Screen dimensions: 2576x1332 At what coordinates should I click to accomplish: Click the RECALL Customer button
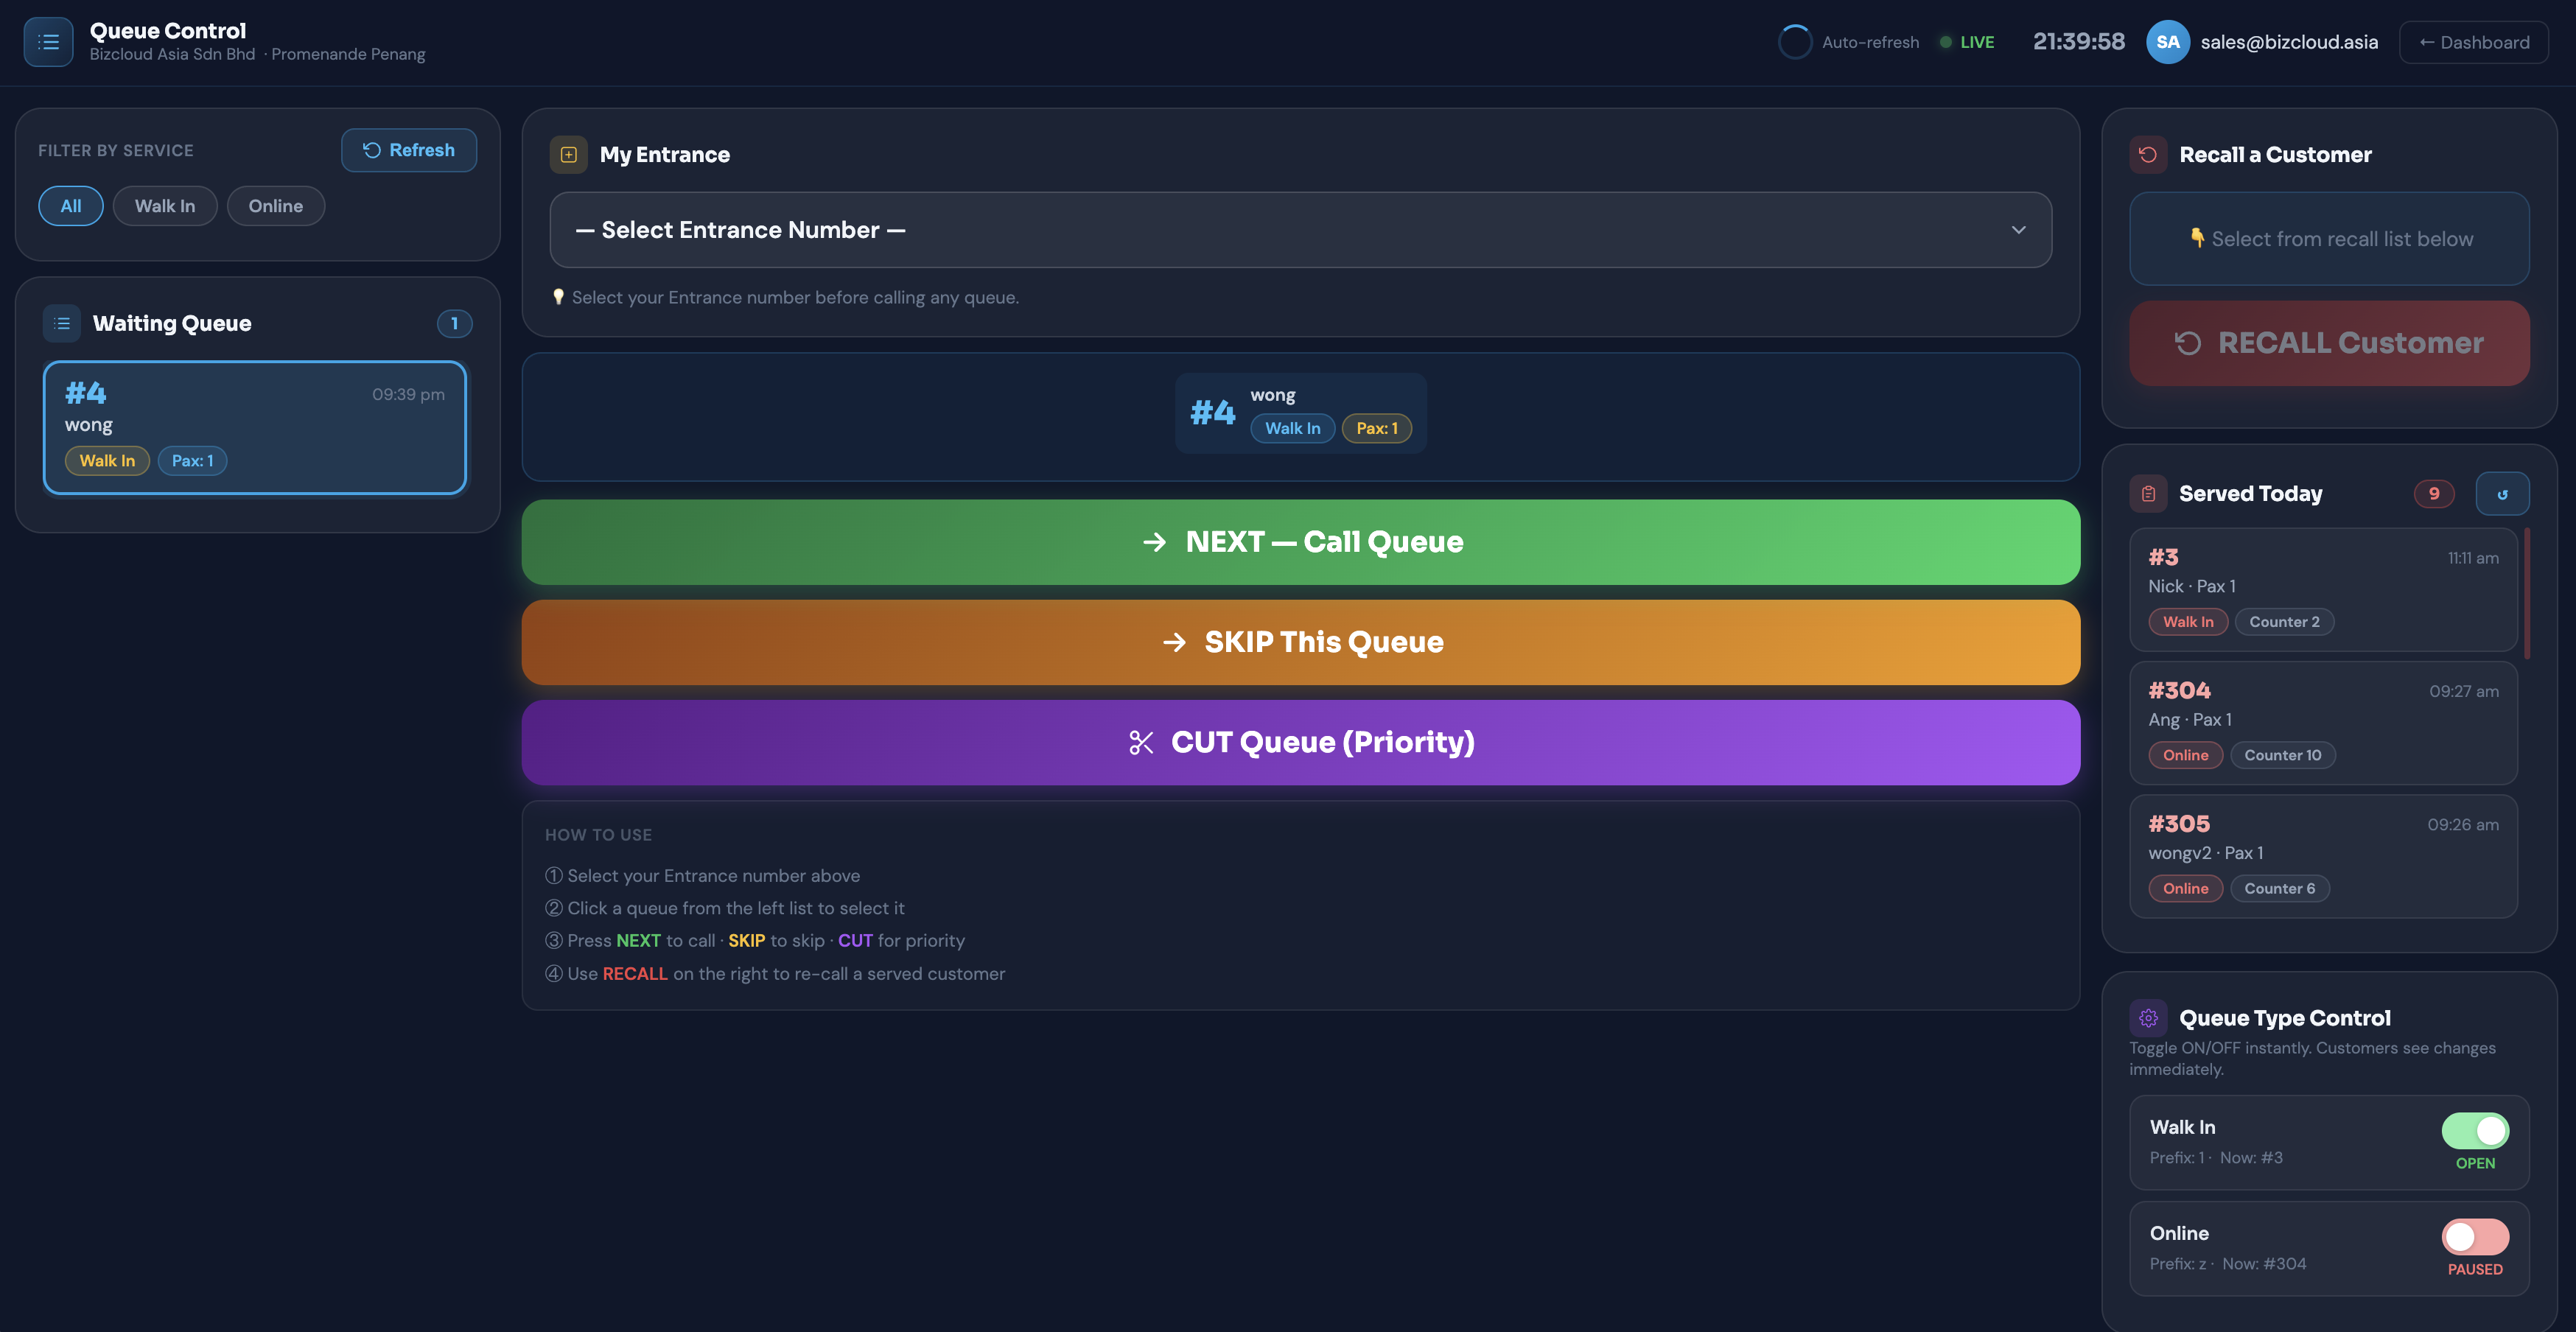(2328, 343)
